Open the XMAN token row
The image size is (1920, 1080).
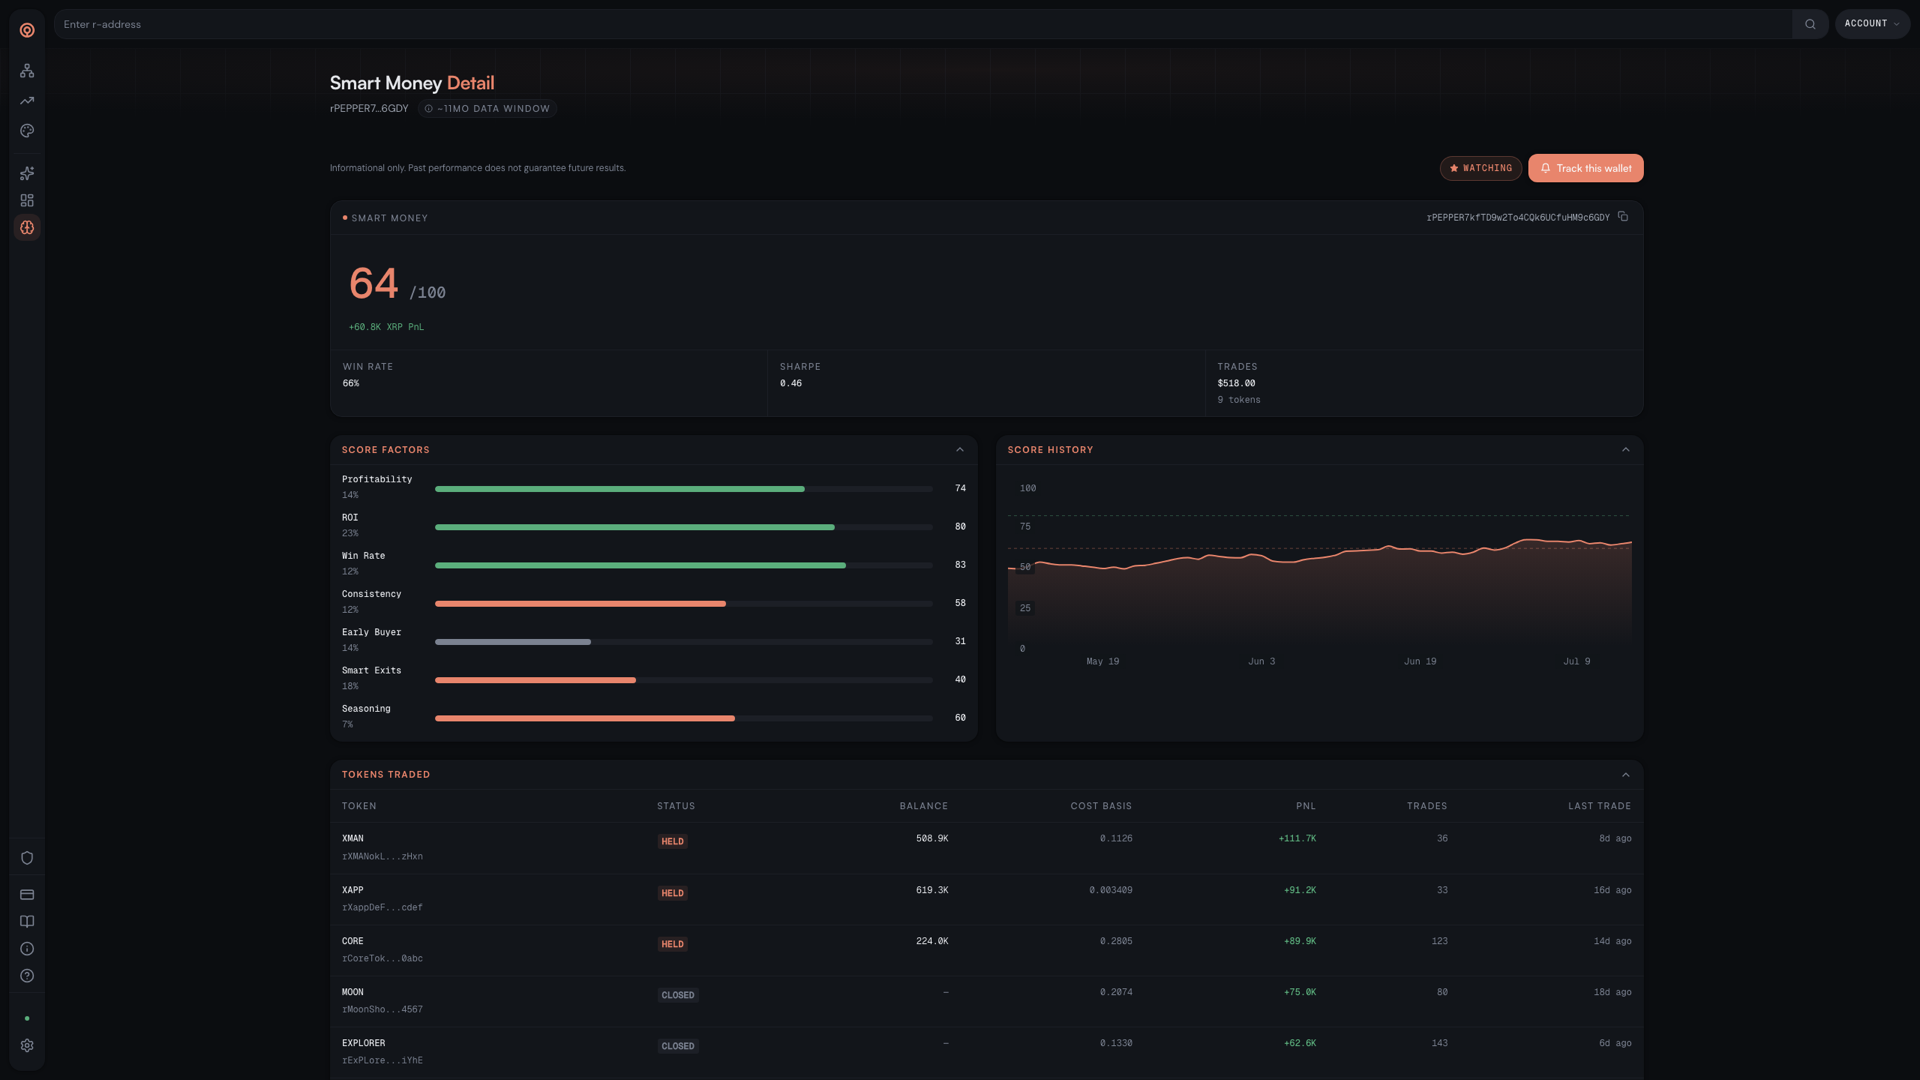pos(986,848)
